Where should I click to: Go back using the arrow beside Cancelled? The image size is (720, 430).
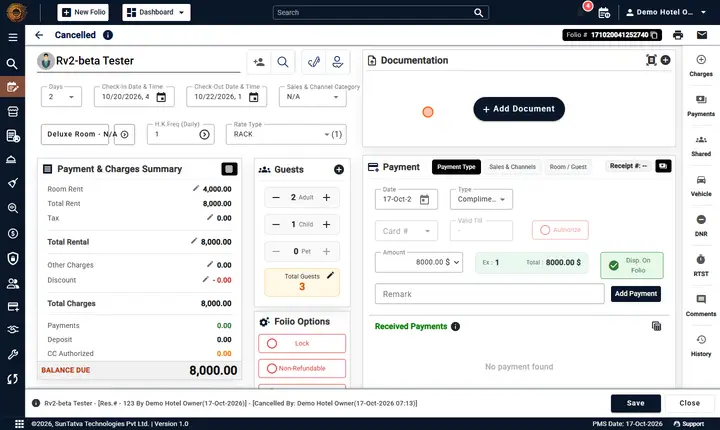39,35
